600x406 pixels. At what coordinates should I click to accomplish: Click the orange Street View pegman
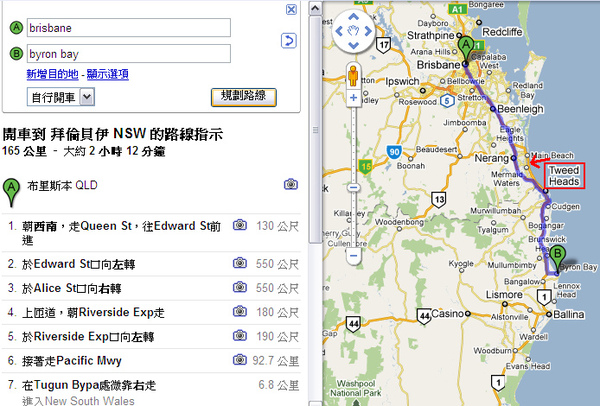[x=353, y=76]
